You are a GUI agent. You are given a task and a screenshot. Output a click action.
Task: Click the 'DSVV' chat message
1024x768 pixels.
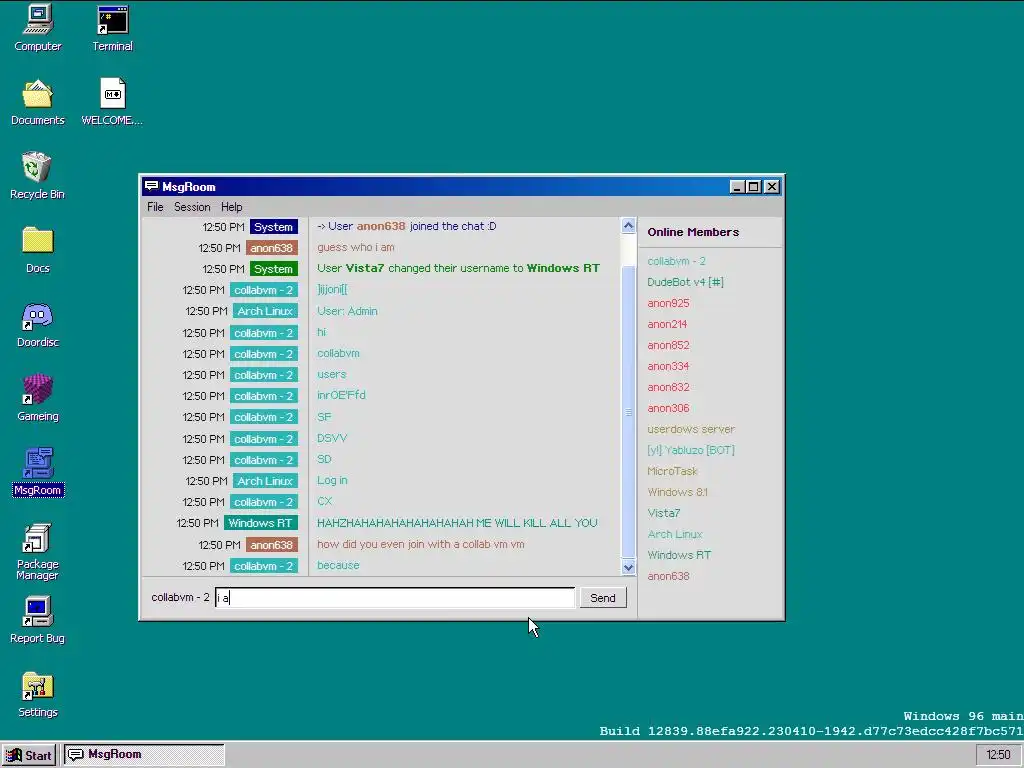tap(332, 438)
